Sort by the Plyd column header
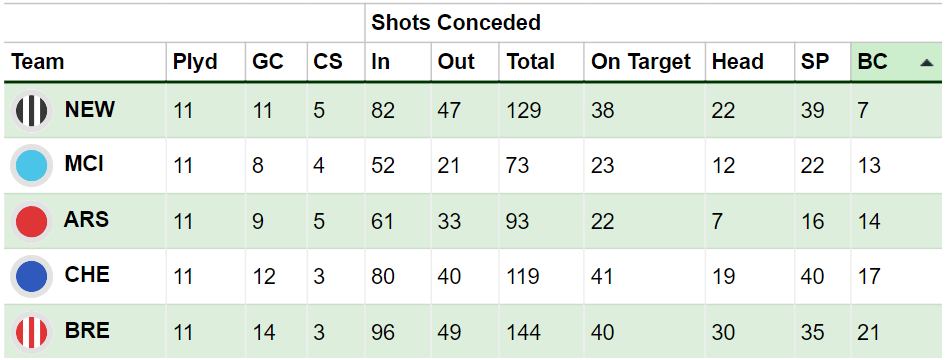The width and height of the screenshot is (950, 360). point(195,62)
